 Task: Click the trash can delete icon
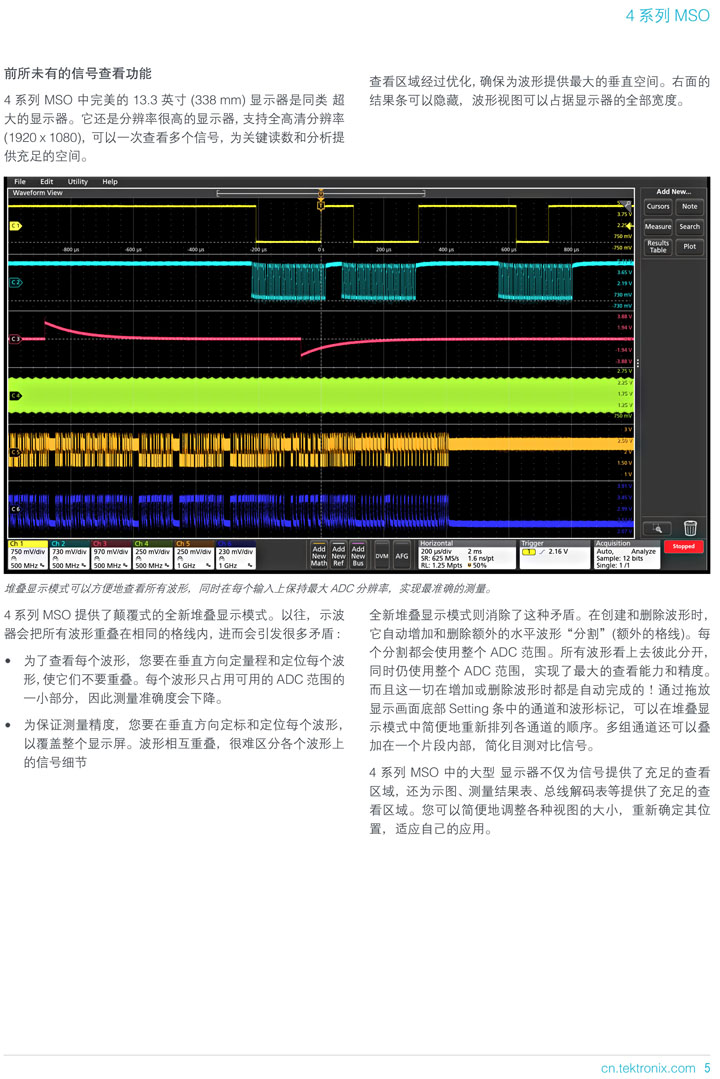point(690,528)
